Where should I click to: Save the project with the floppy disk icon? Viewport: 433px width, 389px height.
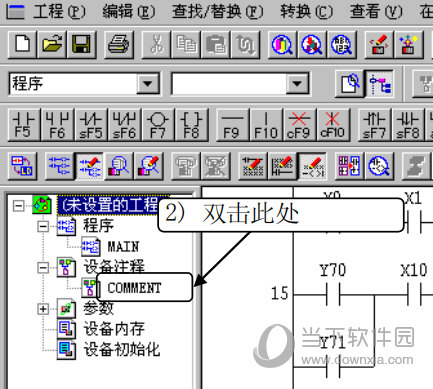tap(82, 44)
